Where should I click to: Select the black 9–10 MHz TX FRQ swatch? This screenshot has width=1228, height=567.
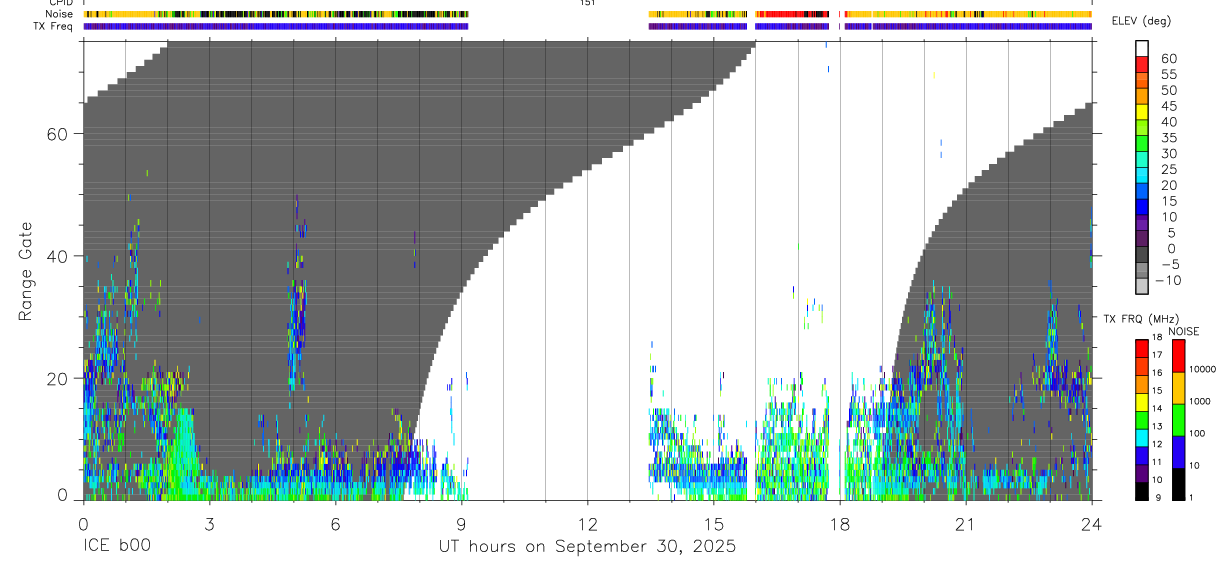1142,491
